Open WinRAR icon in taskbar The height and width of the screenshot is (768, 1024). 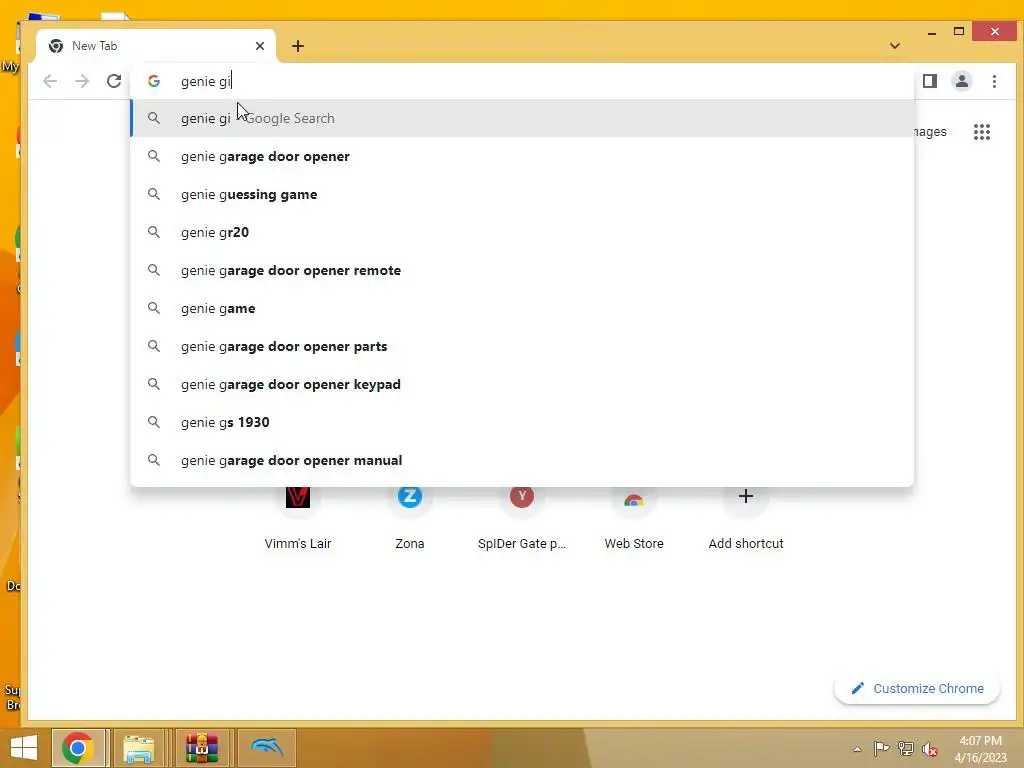[x=202, y=748]
